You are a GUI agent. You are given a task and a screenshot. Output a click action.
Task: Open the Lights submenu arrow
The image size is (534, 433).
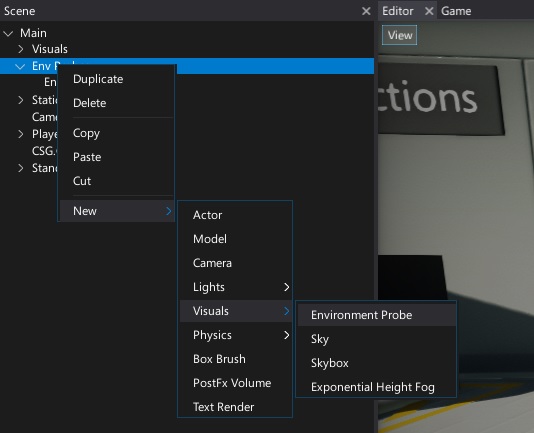click(286, 287)
